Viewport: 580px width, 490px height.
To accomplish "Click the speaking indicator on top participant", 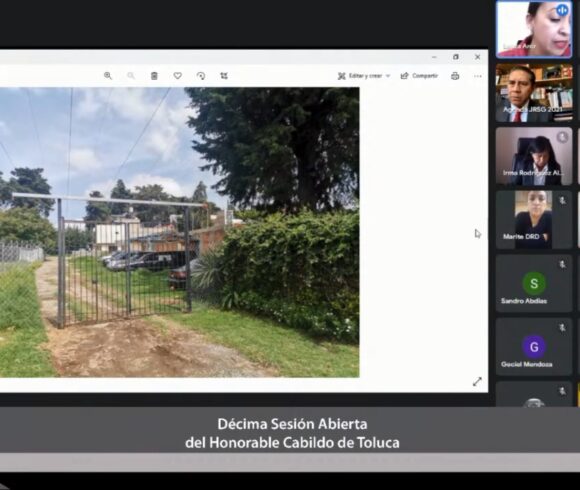I will coord(562,10).
